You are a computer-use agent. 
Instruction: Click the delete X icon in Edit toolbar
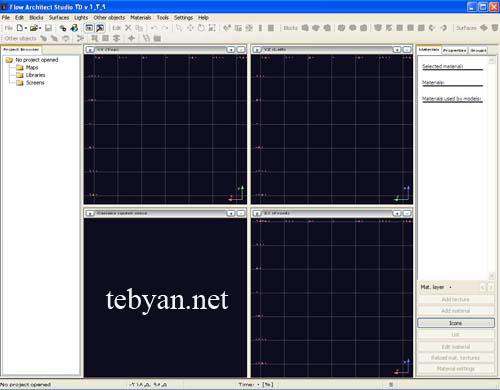(x=128, y=28)
